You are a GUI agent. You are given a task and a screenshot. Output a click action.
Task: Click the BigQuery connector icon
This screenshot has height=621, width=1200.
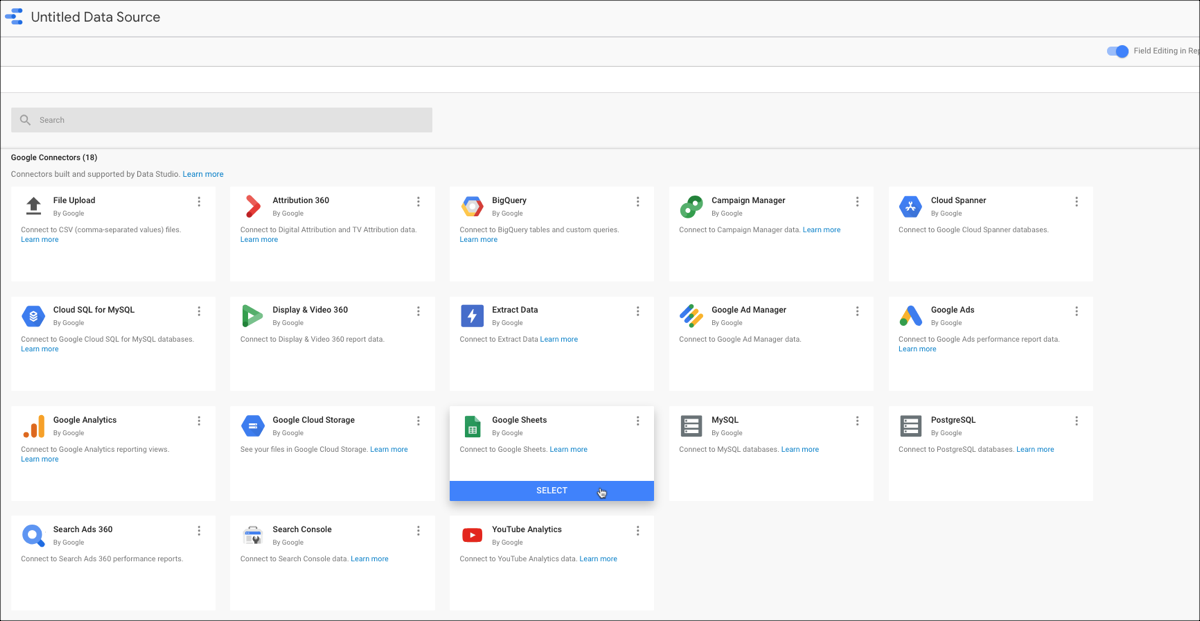[x=472, y=206]
